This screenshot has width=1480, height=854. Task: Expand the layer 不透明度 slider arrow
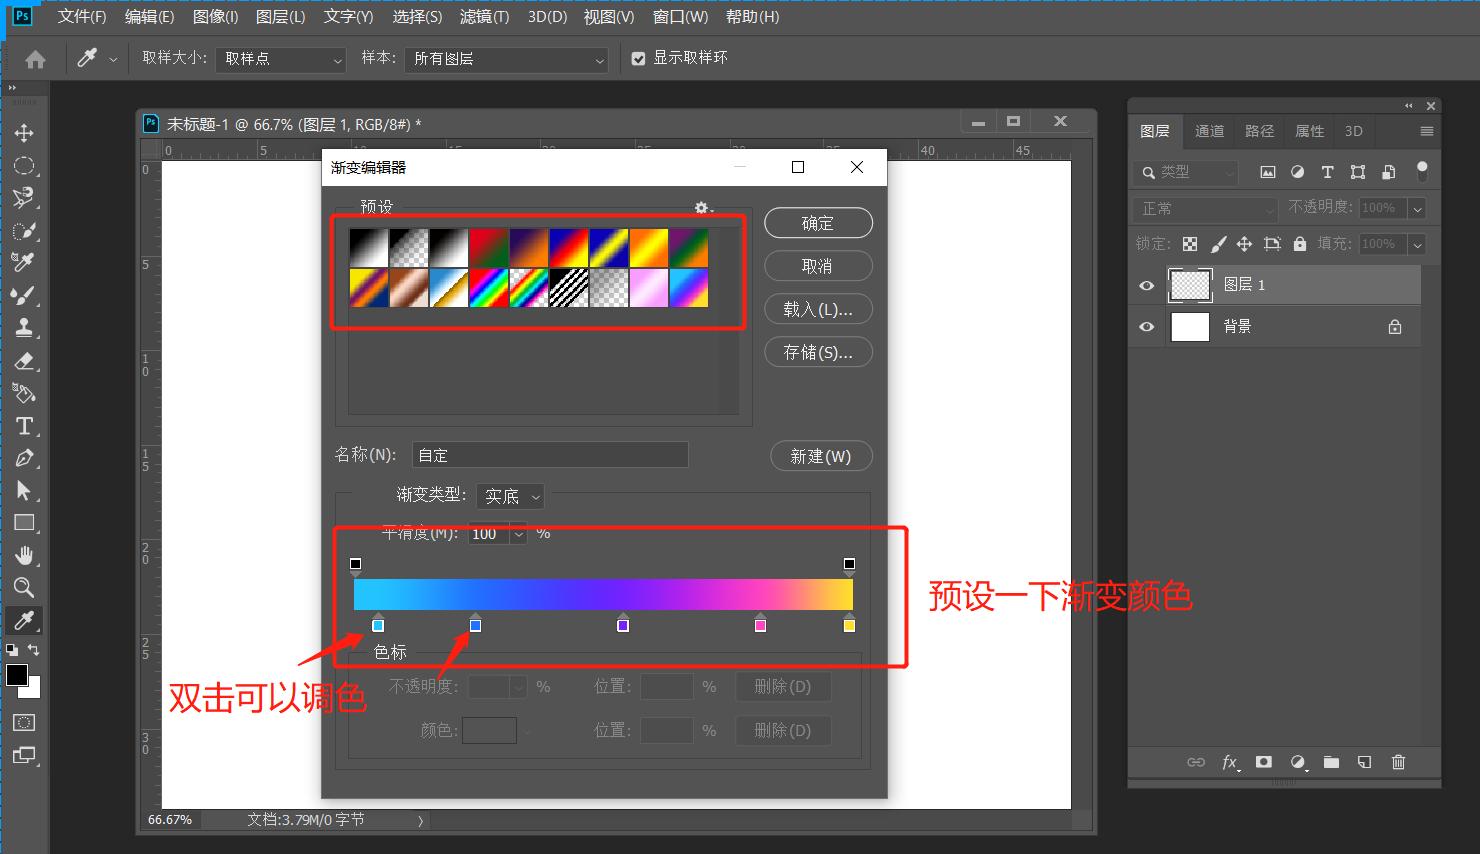click(1416, 208)
